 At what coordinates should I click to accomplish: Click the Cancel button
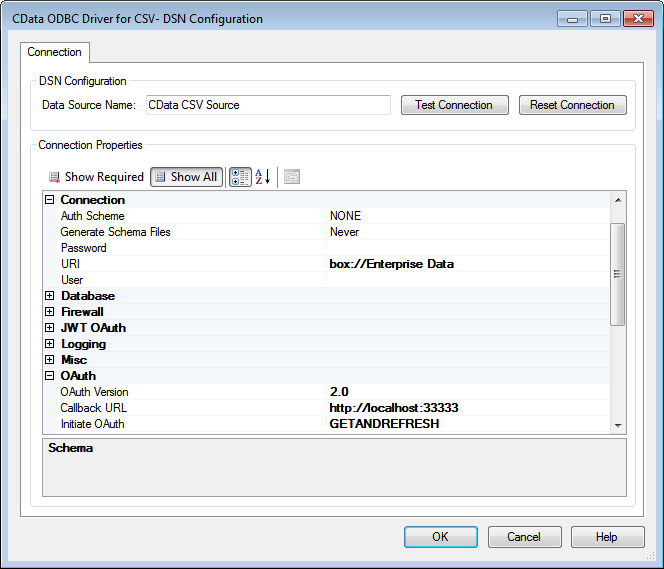[525, 537]
